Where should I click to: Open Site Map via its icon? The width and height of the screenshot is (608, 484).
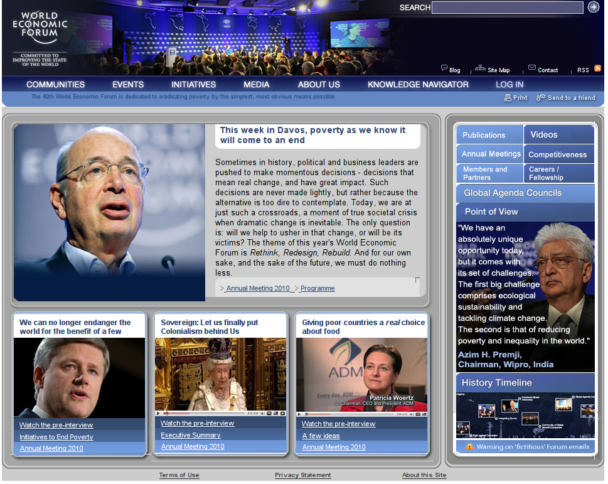coord(479,69)
